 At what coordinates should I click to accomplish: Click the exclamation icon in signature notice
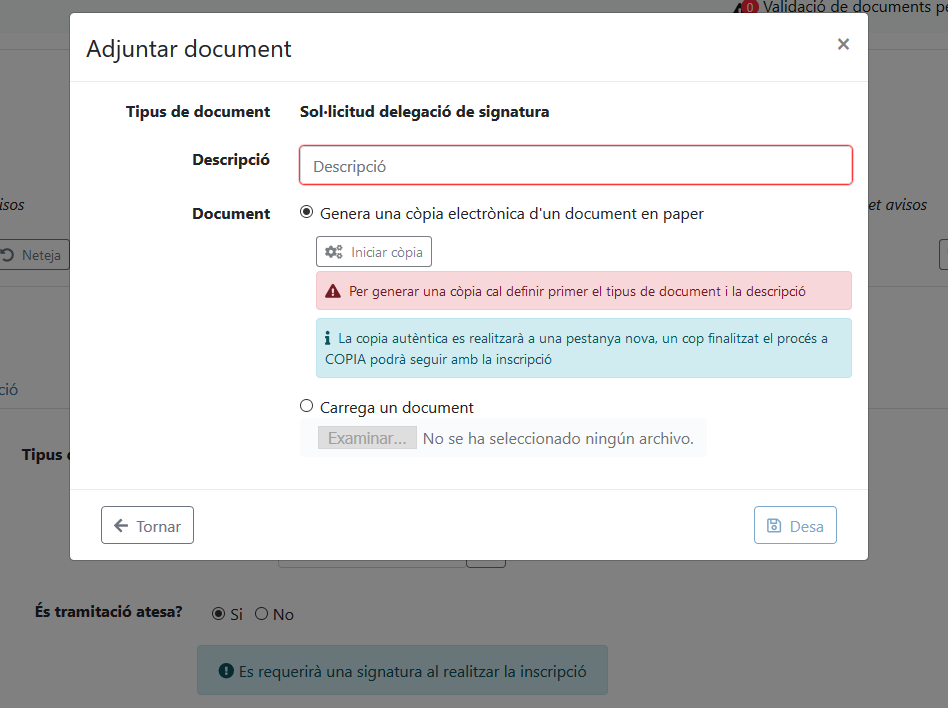[226, 672]
